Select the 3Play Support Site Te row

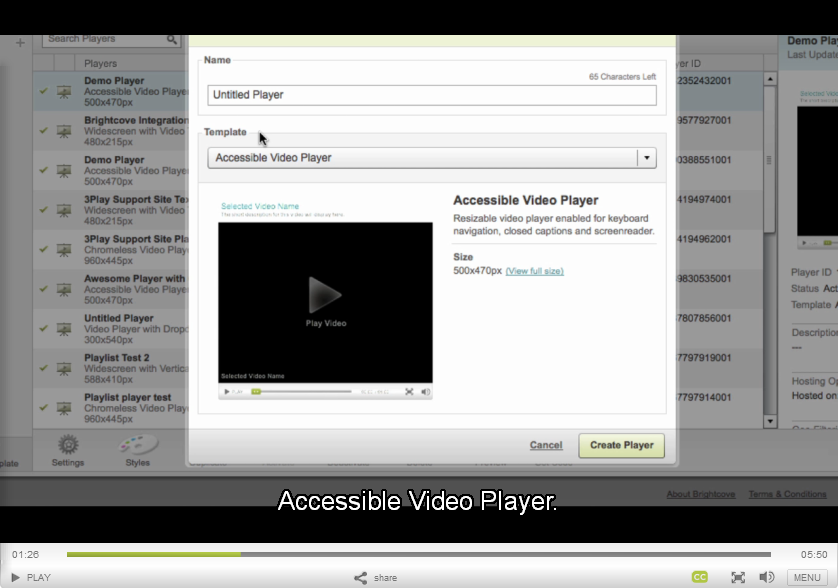click(111, 210)
